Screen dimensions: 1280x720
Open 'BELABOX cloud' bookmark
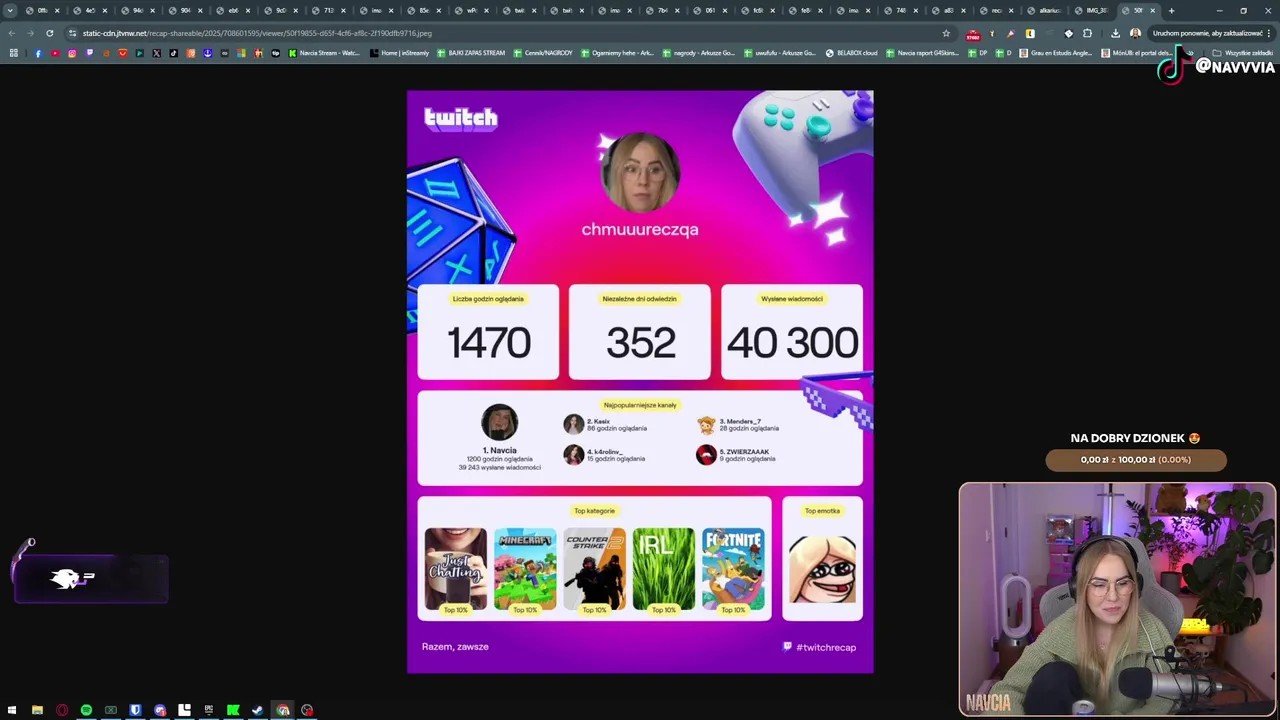851,53
